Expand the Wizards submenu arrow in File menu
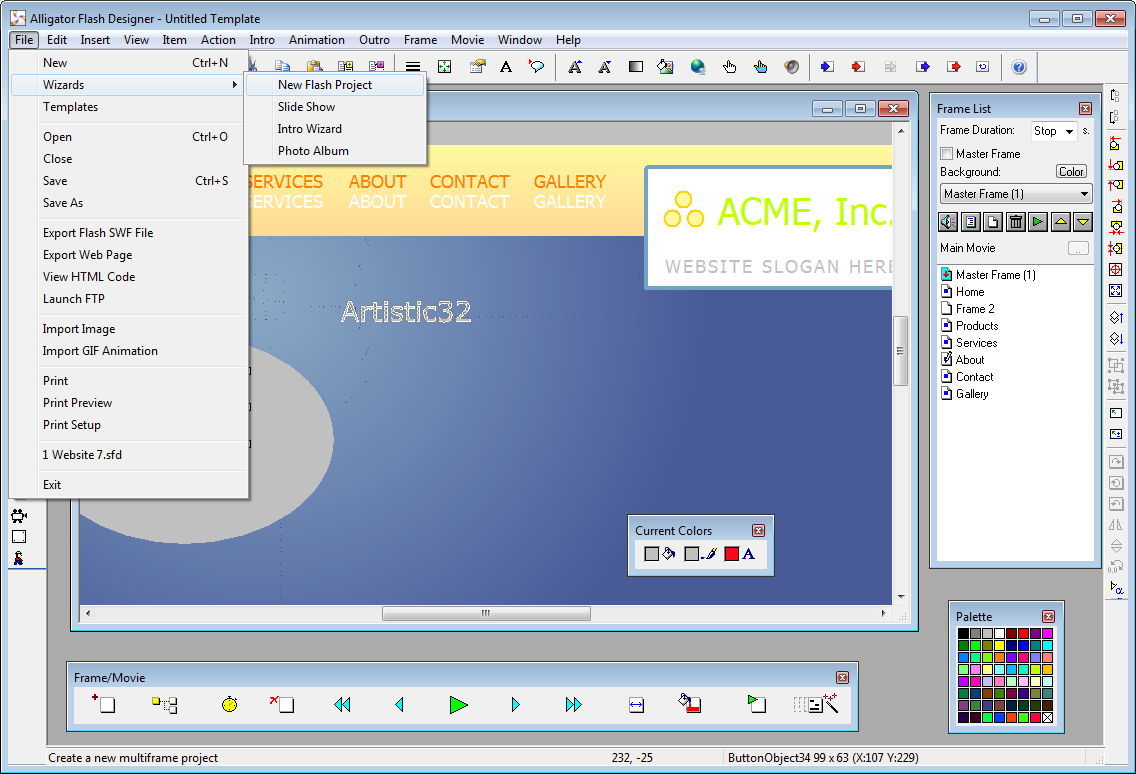 (x=236, y=85)
